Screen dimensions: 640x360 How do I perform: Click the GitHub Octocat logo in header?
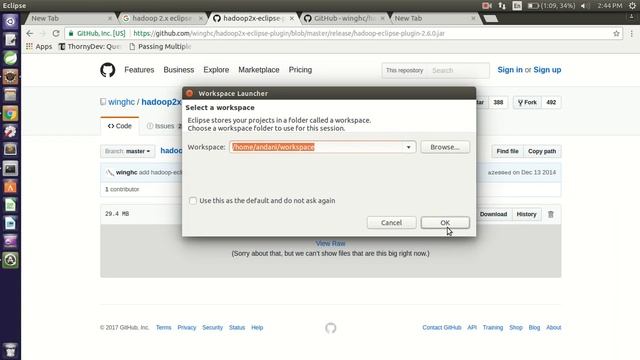click(x=108, y=70)
